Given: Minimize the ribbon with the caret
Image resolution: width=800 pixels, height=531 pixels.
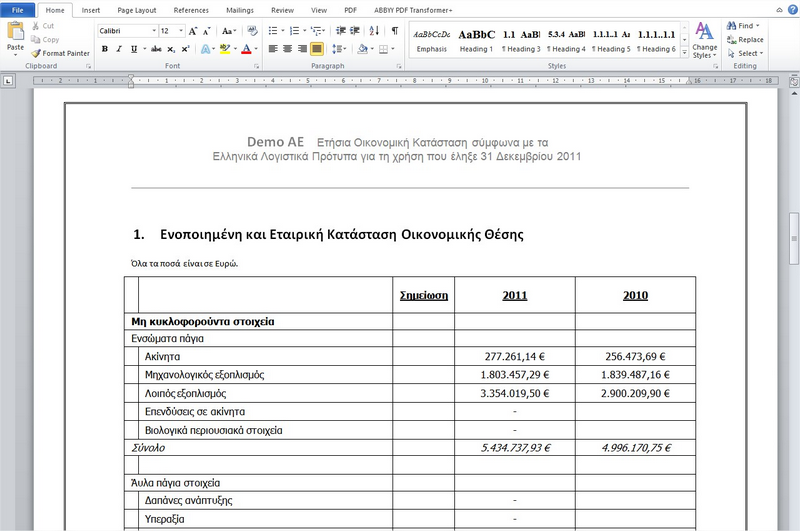Looking at the screenshot, I should click(x=779, y=10).
